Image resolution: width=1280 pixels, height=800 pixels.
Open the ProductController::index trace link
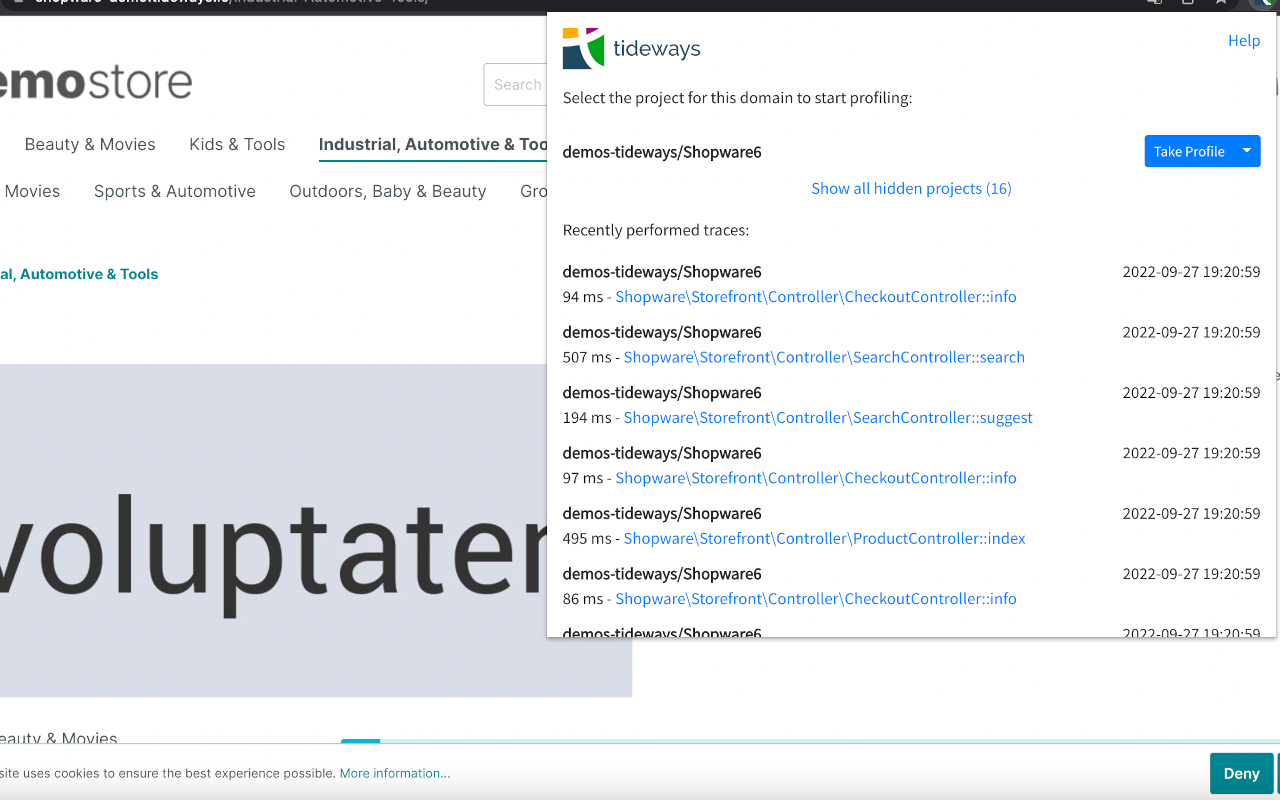pyautogui.click(x=824, y=538)
